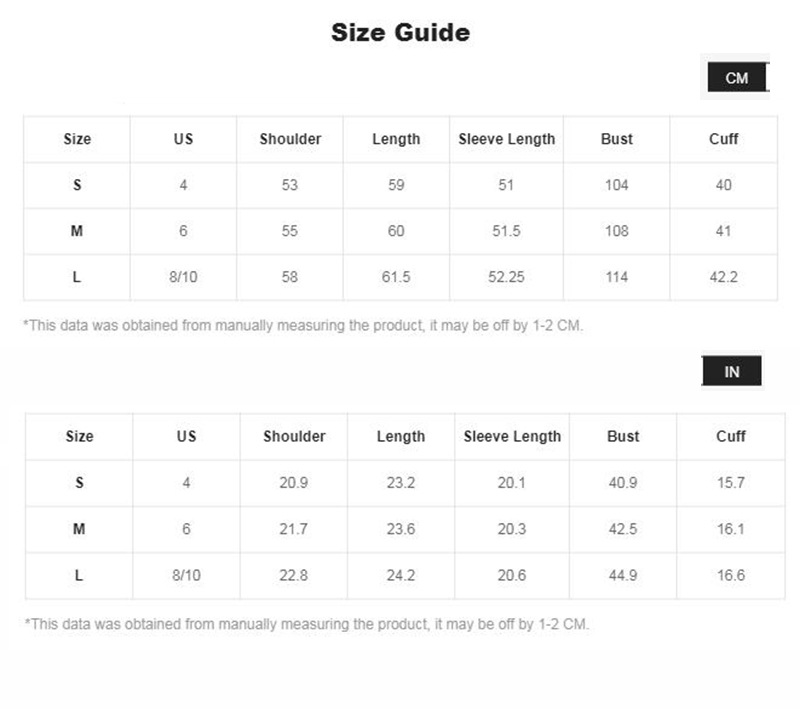Viewport: 800px width, 709px height.
Task: Click the 20.9 shoulder measurement
Action: coord(294,483)
